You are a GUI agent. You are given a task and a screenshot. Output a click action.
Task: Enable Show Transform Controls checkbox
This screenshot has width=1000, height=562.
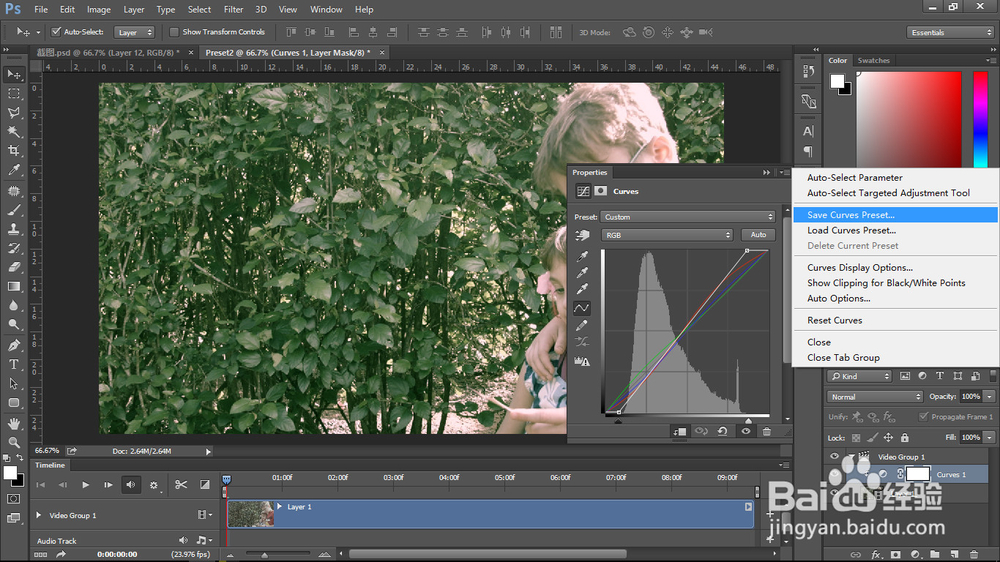(173, 32)
